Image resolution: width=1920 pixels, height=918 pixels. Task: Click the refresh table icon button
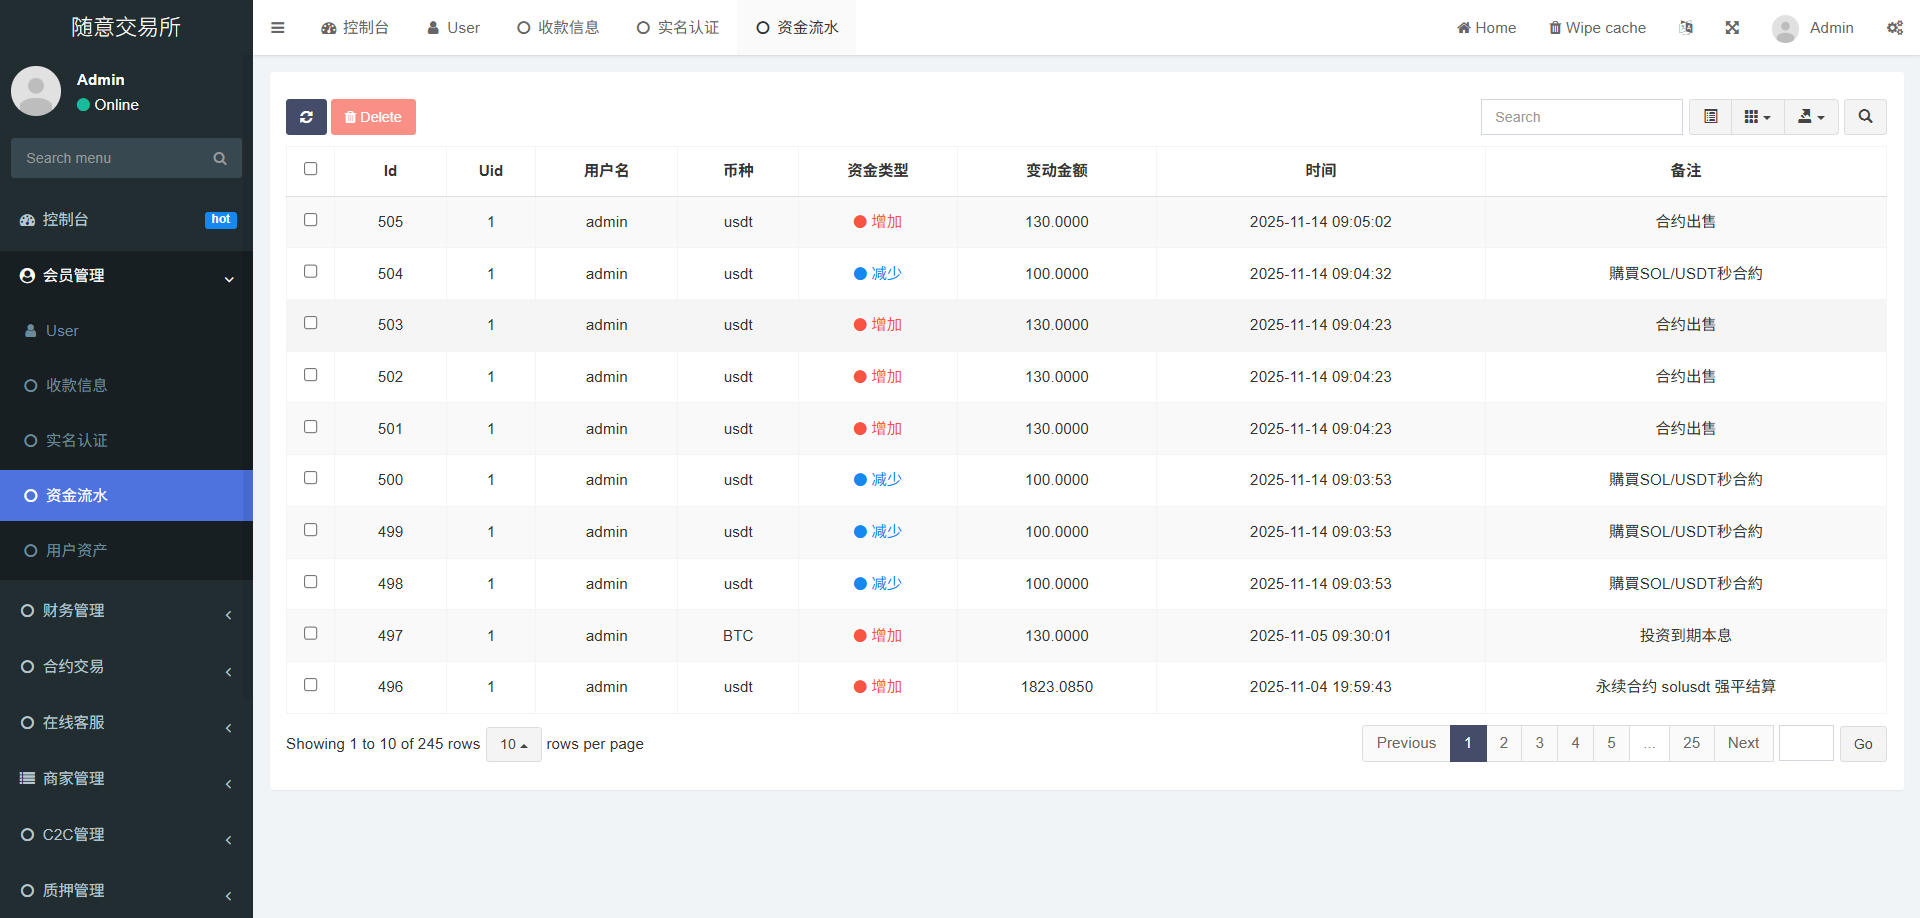[306, 117]
